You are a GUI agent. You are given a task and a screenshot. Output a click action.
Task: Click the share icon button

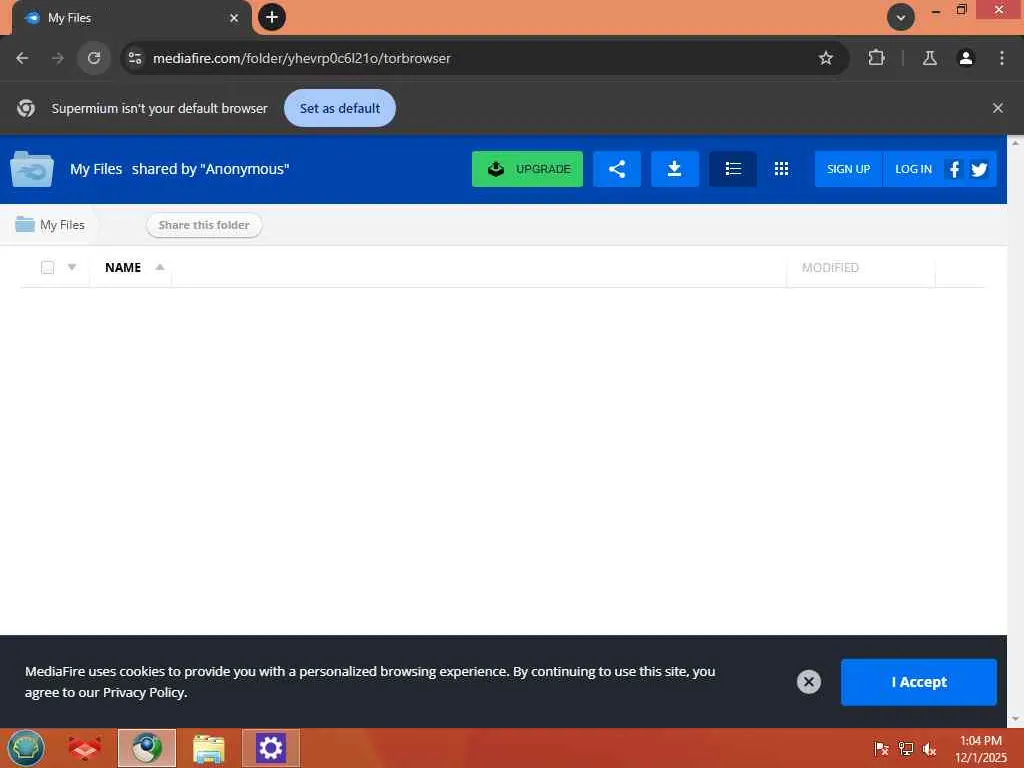pos(616,169)
